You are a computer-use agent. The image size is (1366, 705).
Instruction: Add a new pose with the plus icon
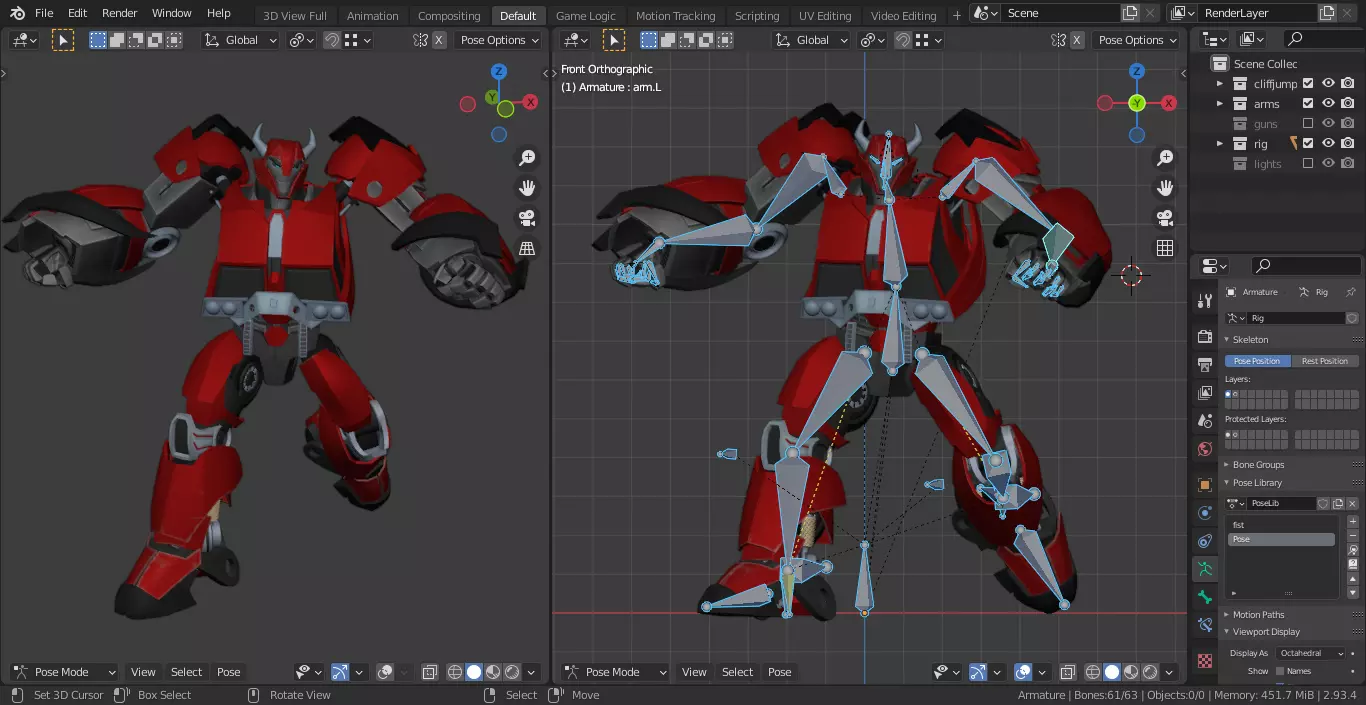click(x=1353, y=521)
